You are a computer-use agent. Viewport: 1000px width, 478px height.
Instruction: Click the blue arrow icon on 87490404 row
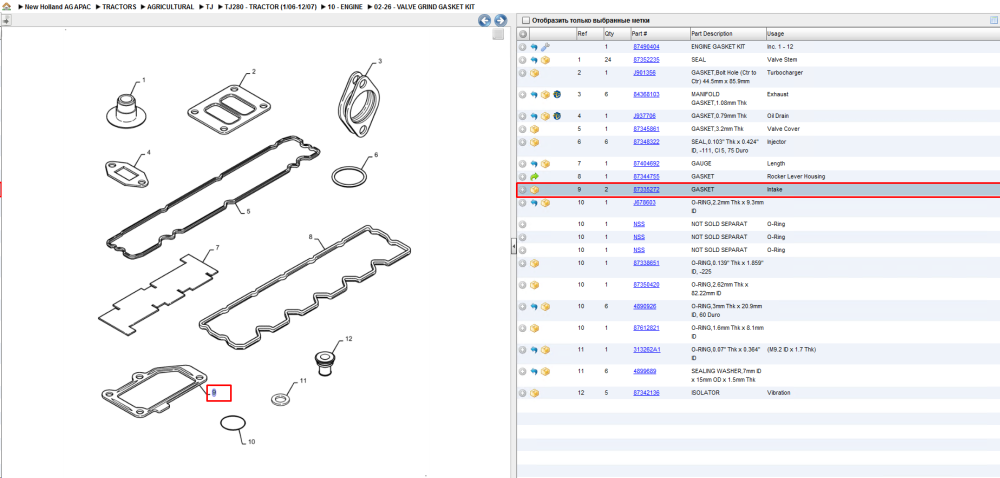tap(534, 47)
